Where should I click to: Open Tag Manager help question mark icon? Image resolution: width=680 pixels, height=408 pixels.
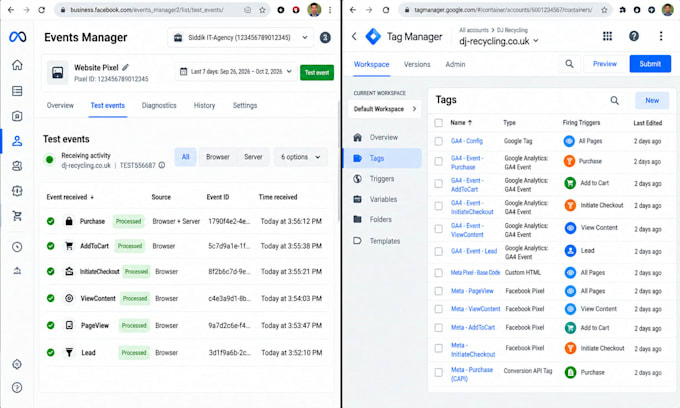(634, 36)
